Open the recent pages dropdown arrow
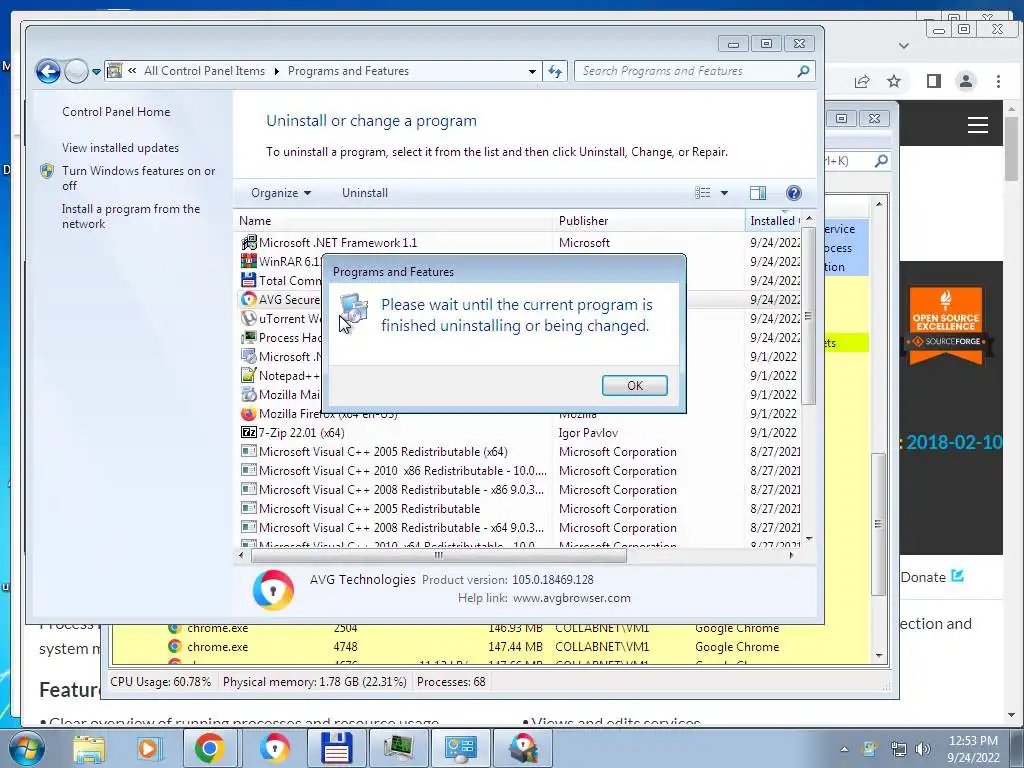1024x768 pixels. (x=97, y=71)
